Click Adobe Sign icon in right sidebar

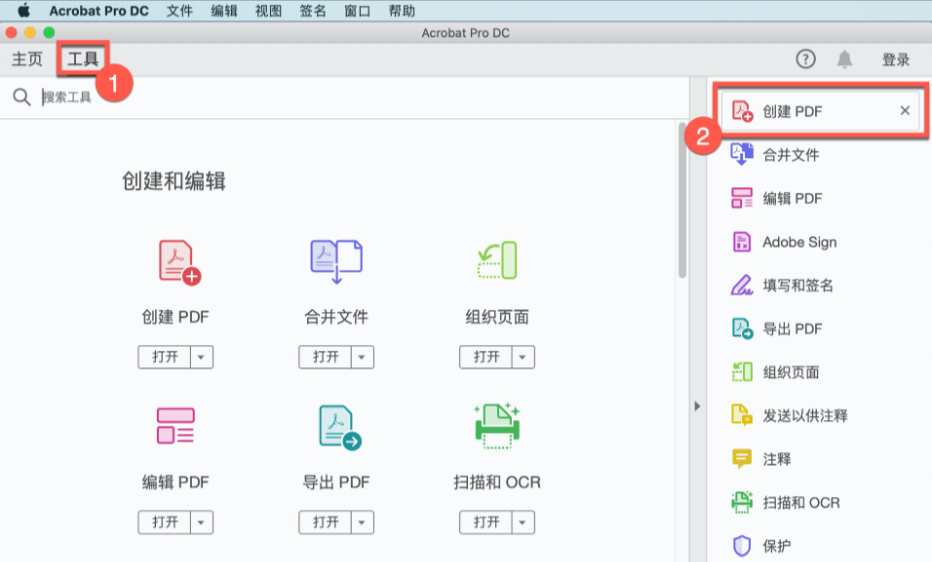click(x=742, y=242)
